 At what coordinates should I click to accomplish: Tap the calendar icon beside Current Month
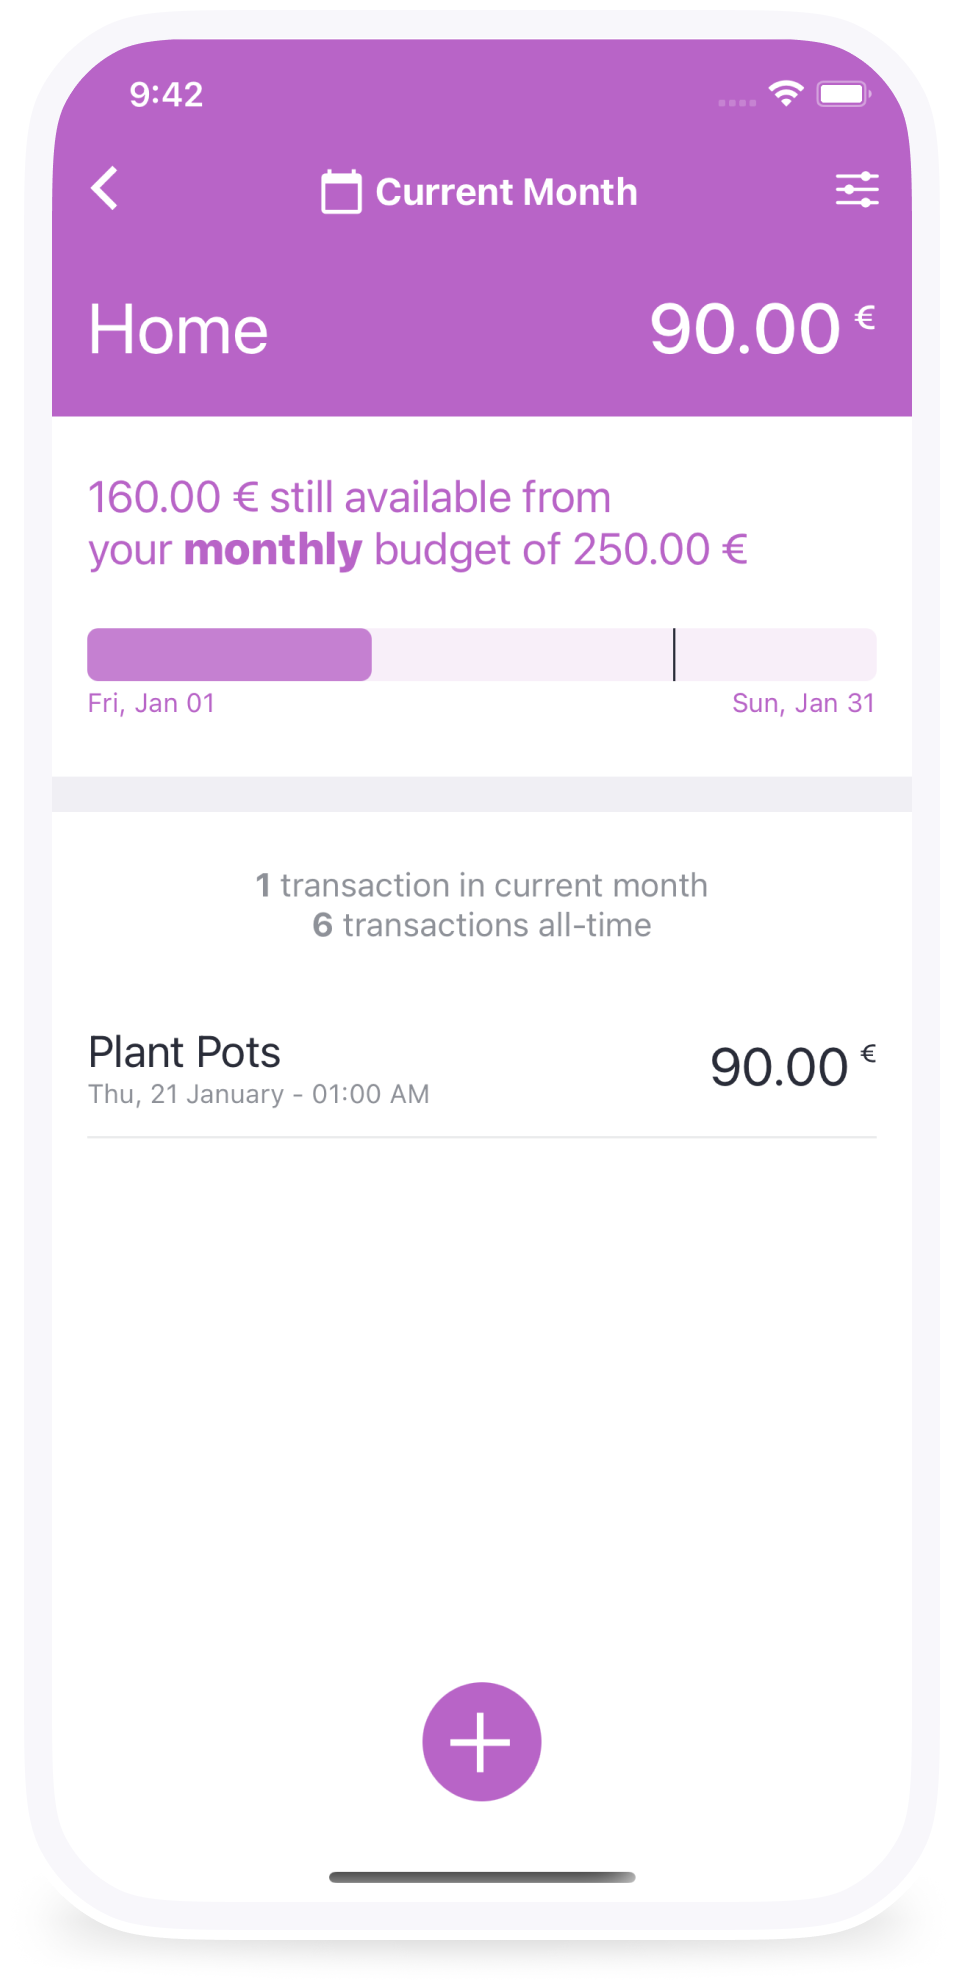pyautogui.click(x=341, y=192)
